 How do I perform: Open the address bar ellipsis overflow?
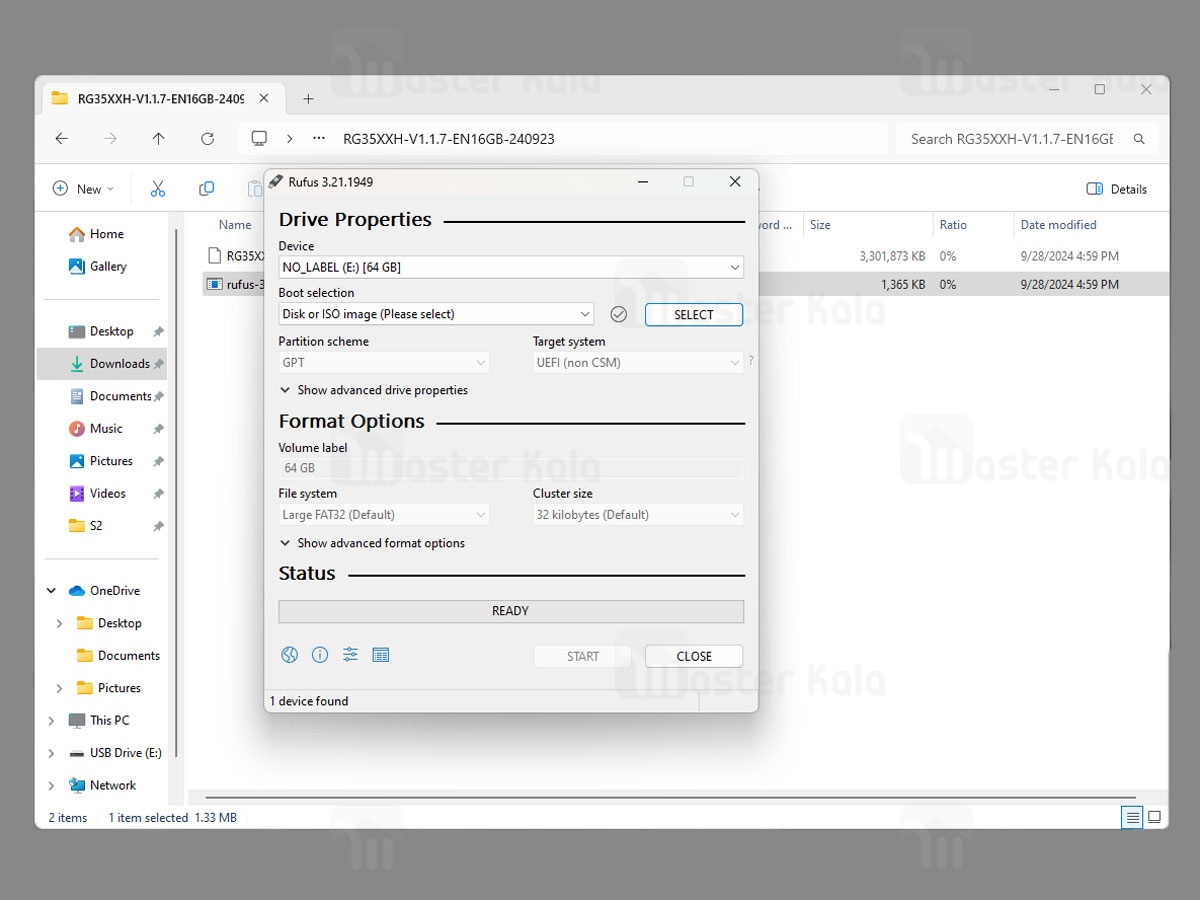click(319, 139)
